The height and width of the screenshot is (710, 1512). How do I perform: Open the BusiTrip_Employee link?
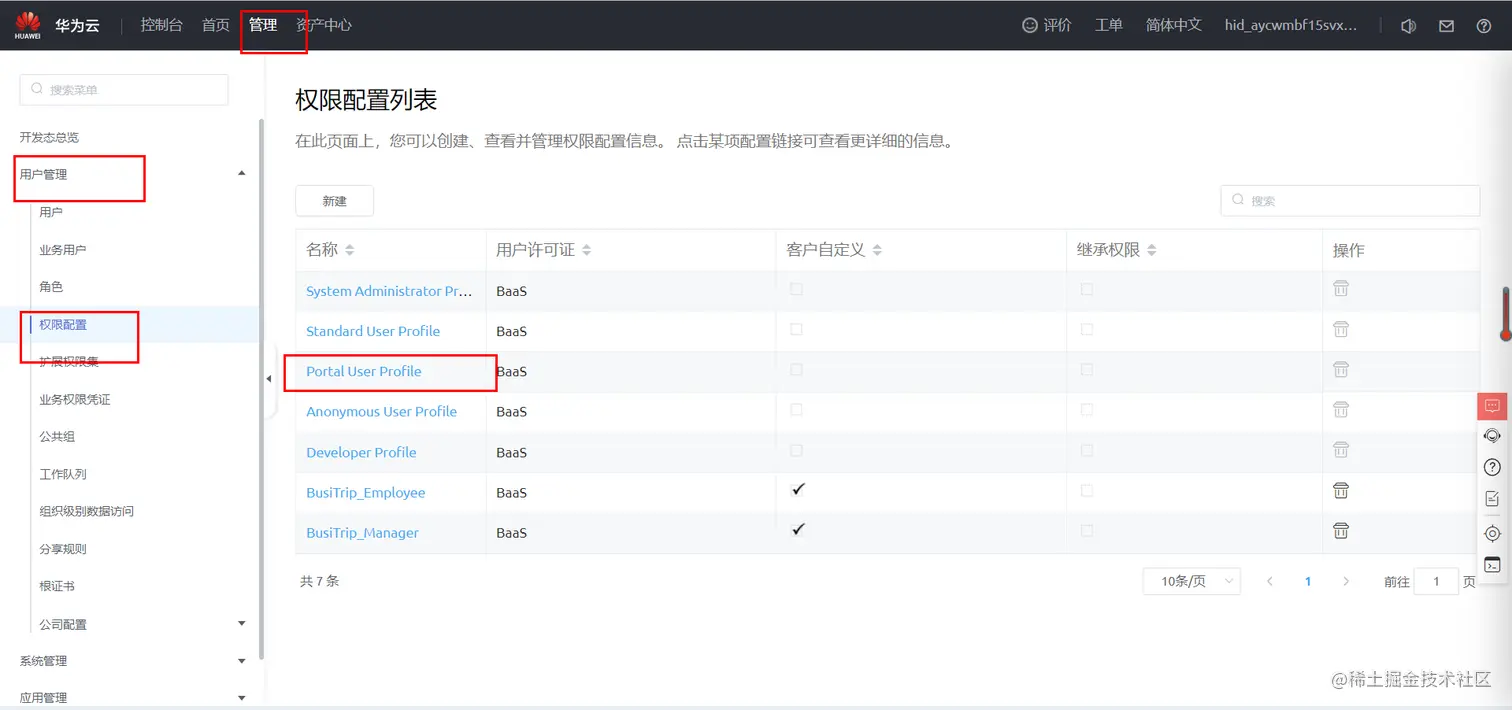pyautogui.click(x=366, y=492)
